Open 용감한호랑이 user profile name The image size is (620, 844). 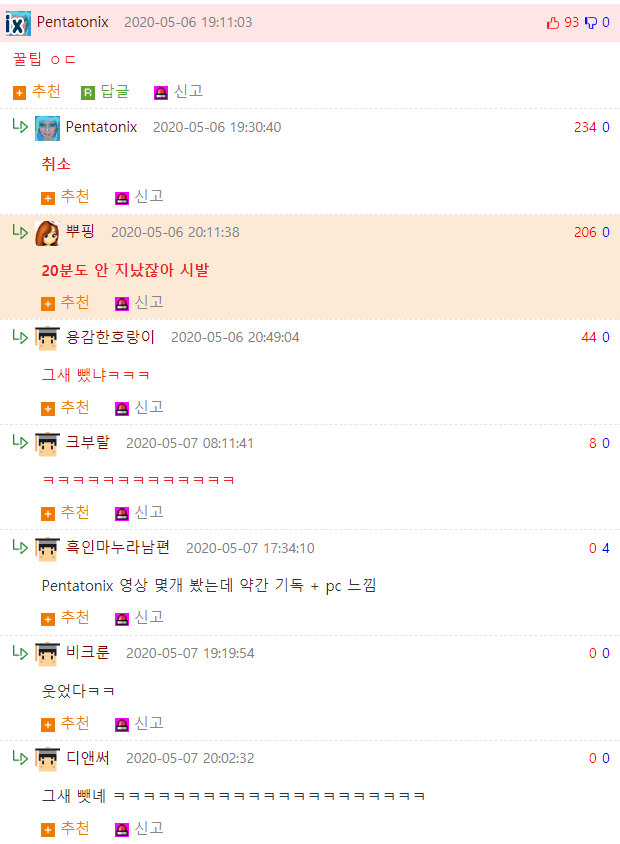click(x=110, y=337)
